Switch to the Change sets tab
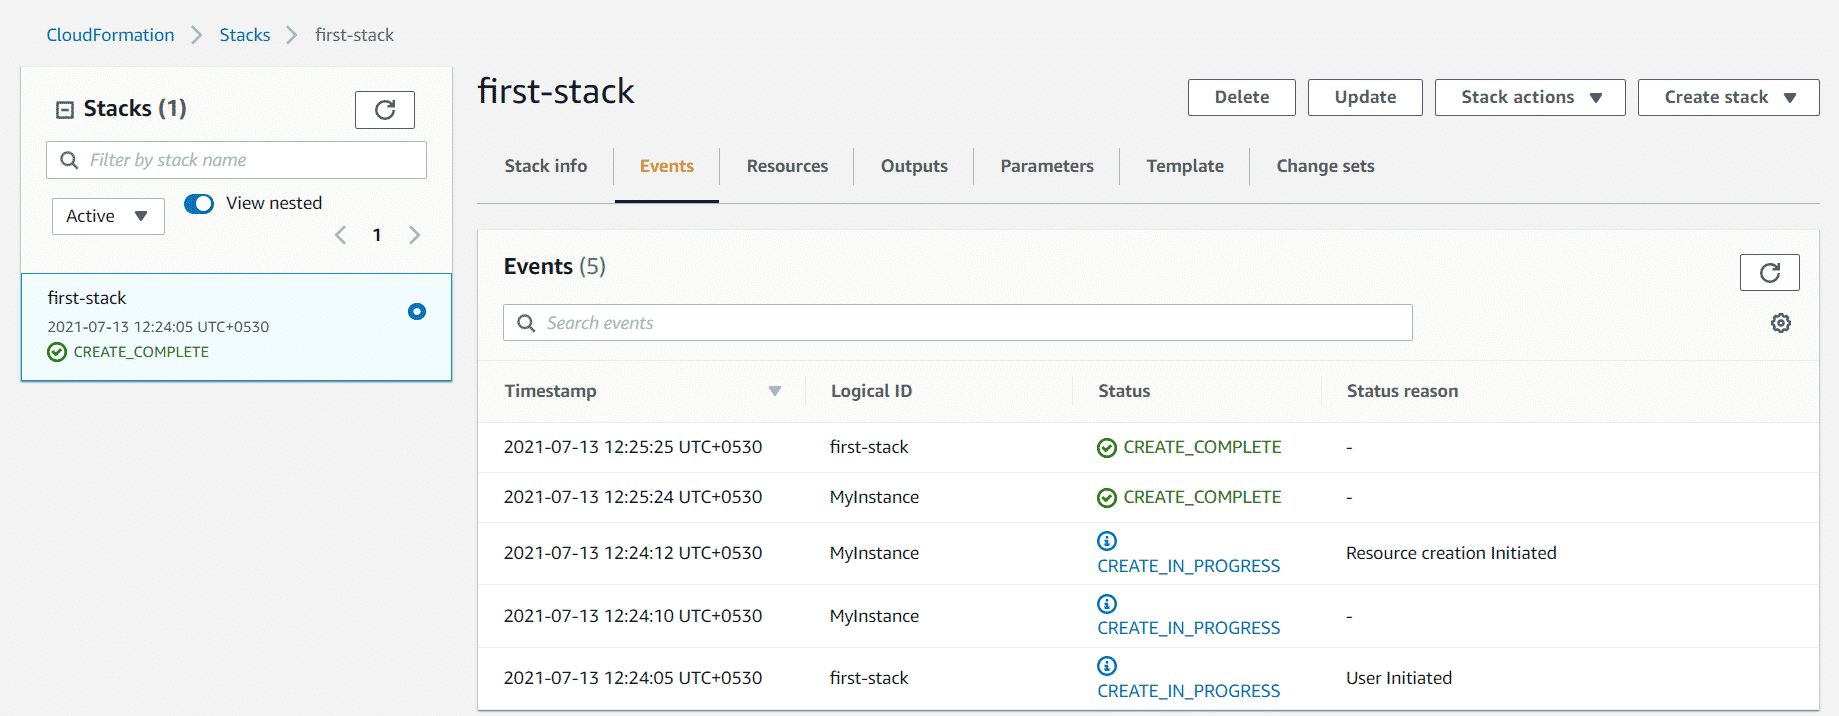Image resolution: width=1839 pixels, height=716 pixels. coord(1325,166)
